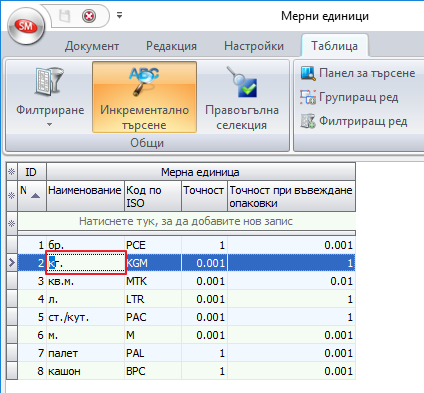
Task: Click the MTK ISO code cell
Action: tap(153, 281)
